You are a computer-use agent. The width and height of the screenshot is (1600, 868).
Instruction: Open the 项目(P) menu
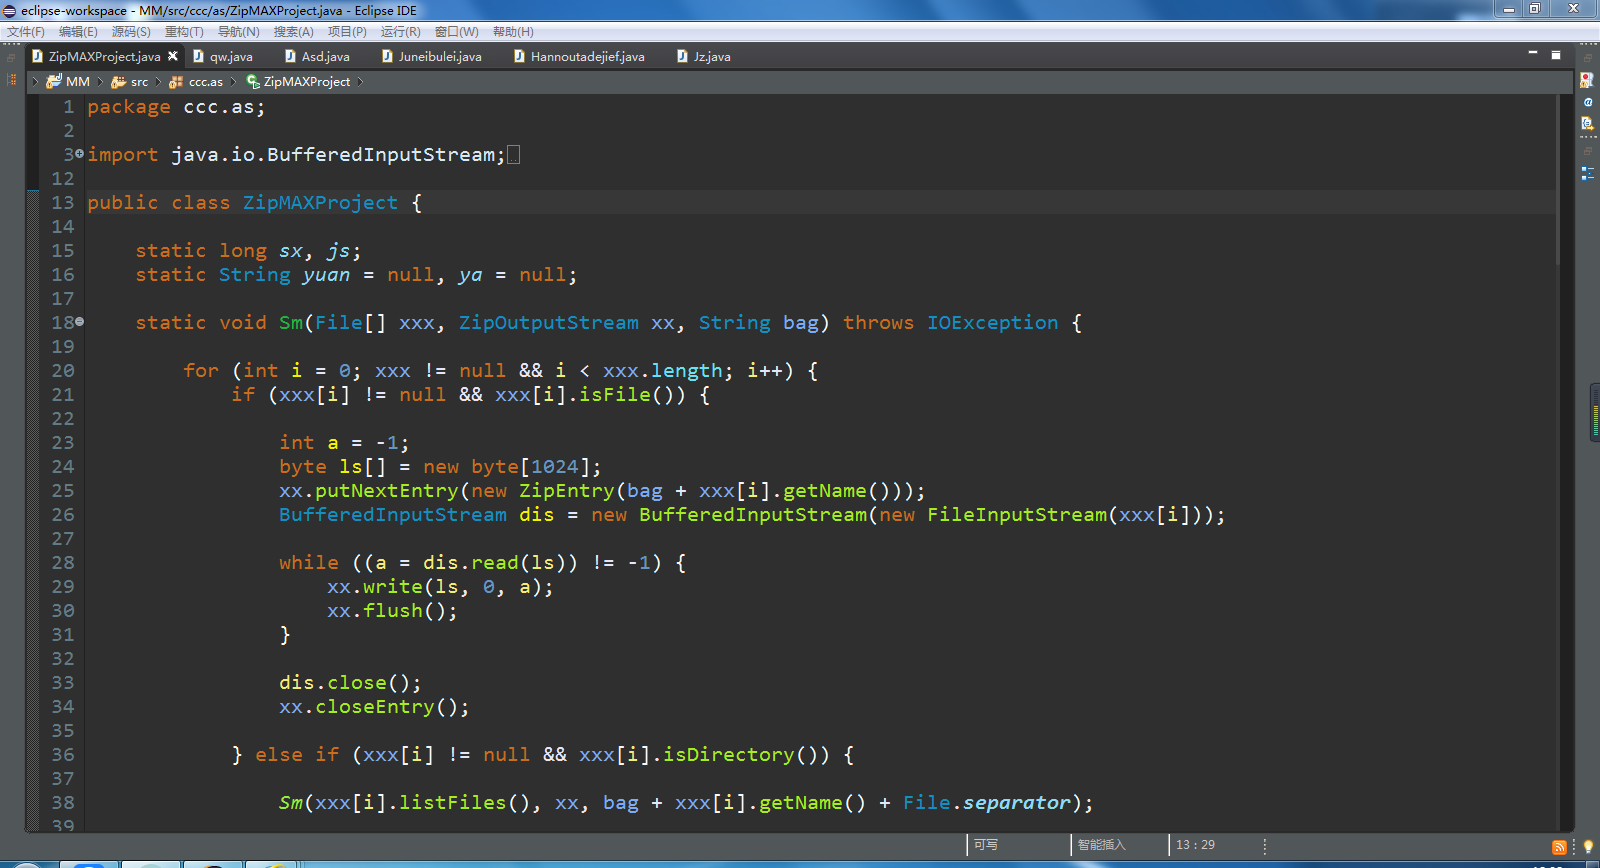click(x=347, y=32)
